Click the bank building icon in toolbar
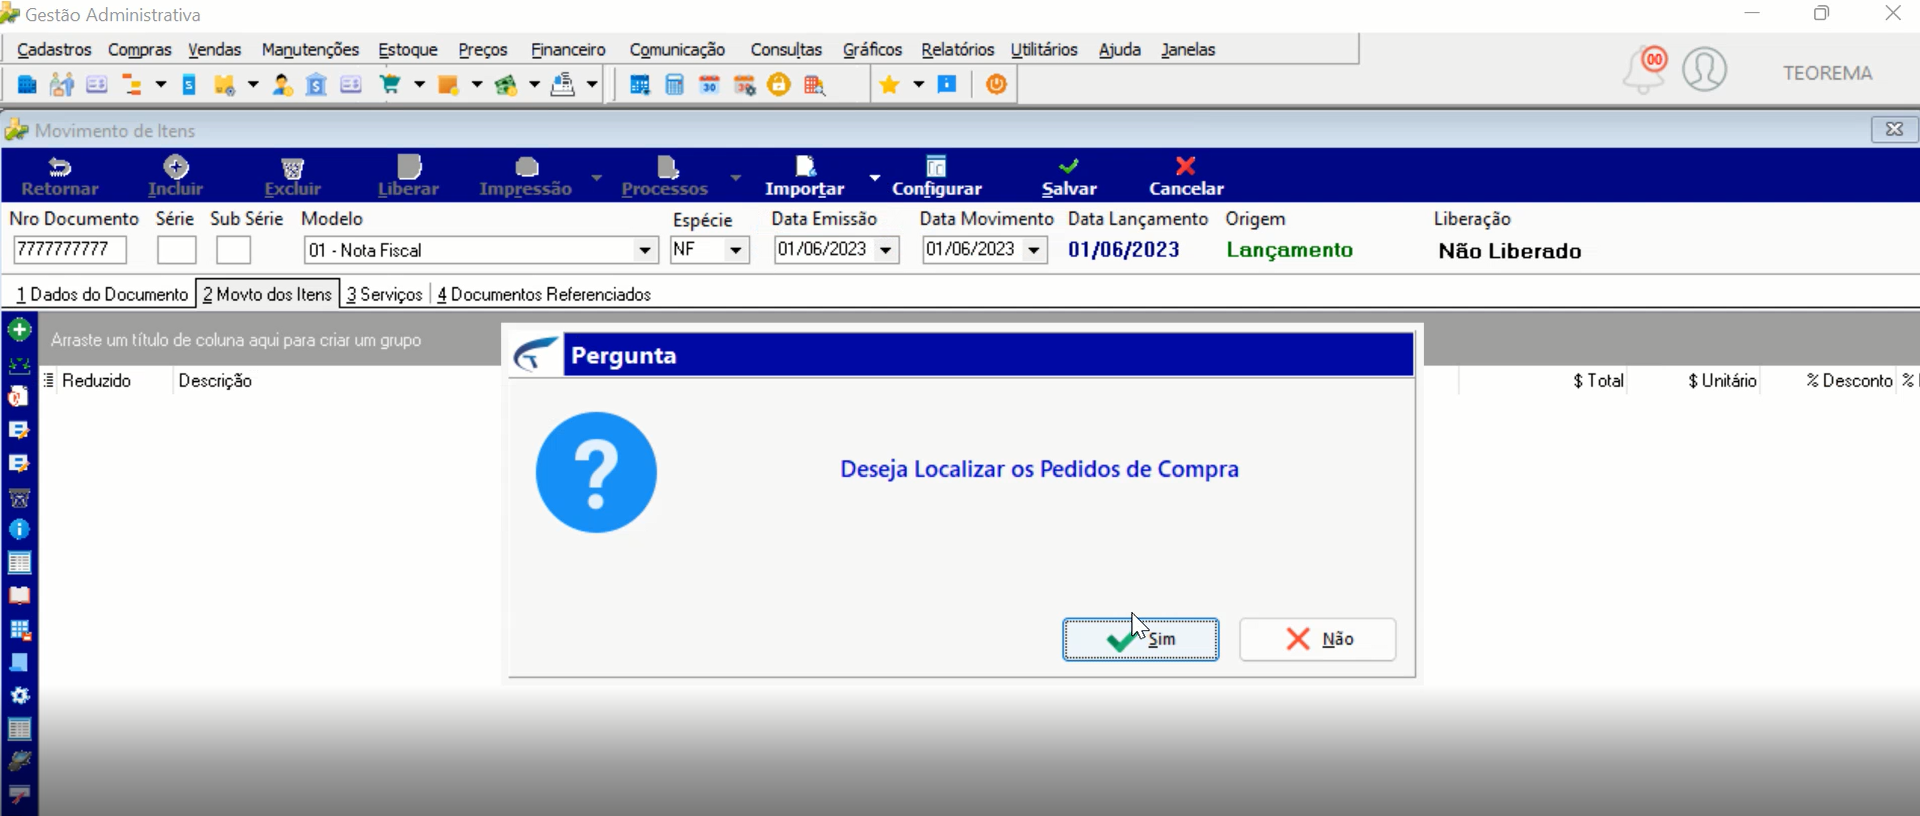 (x=317, y=85)
